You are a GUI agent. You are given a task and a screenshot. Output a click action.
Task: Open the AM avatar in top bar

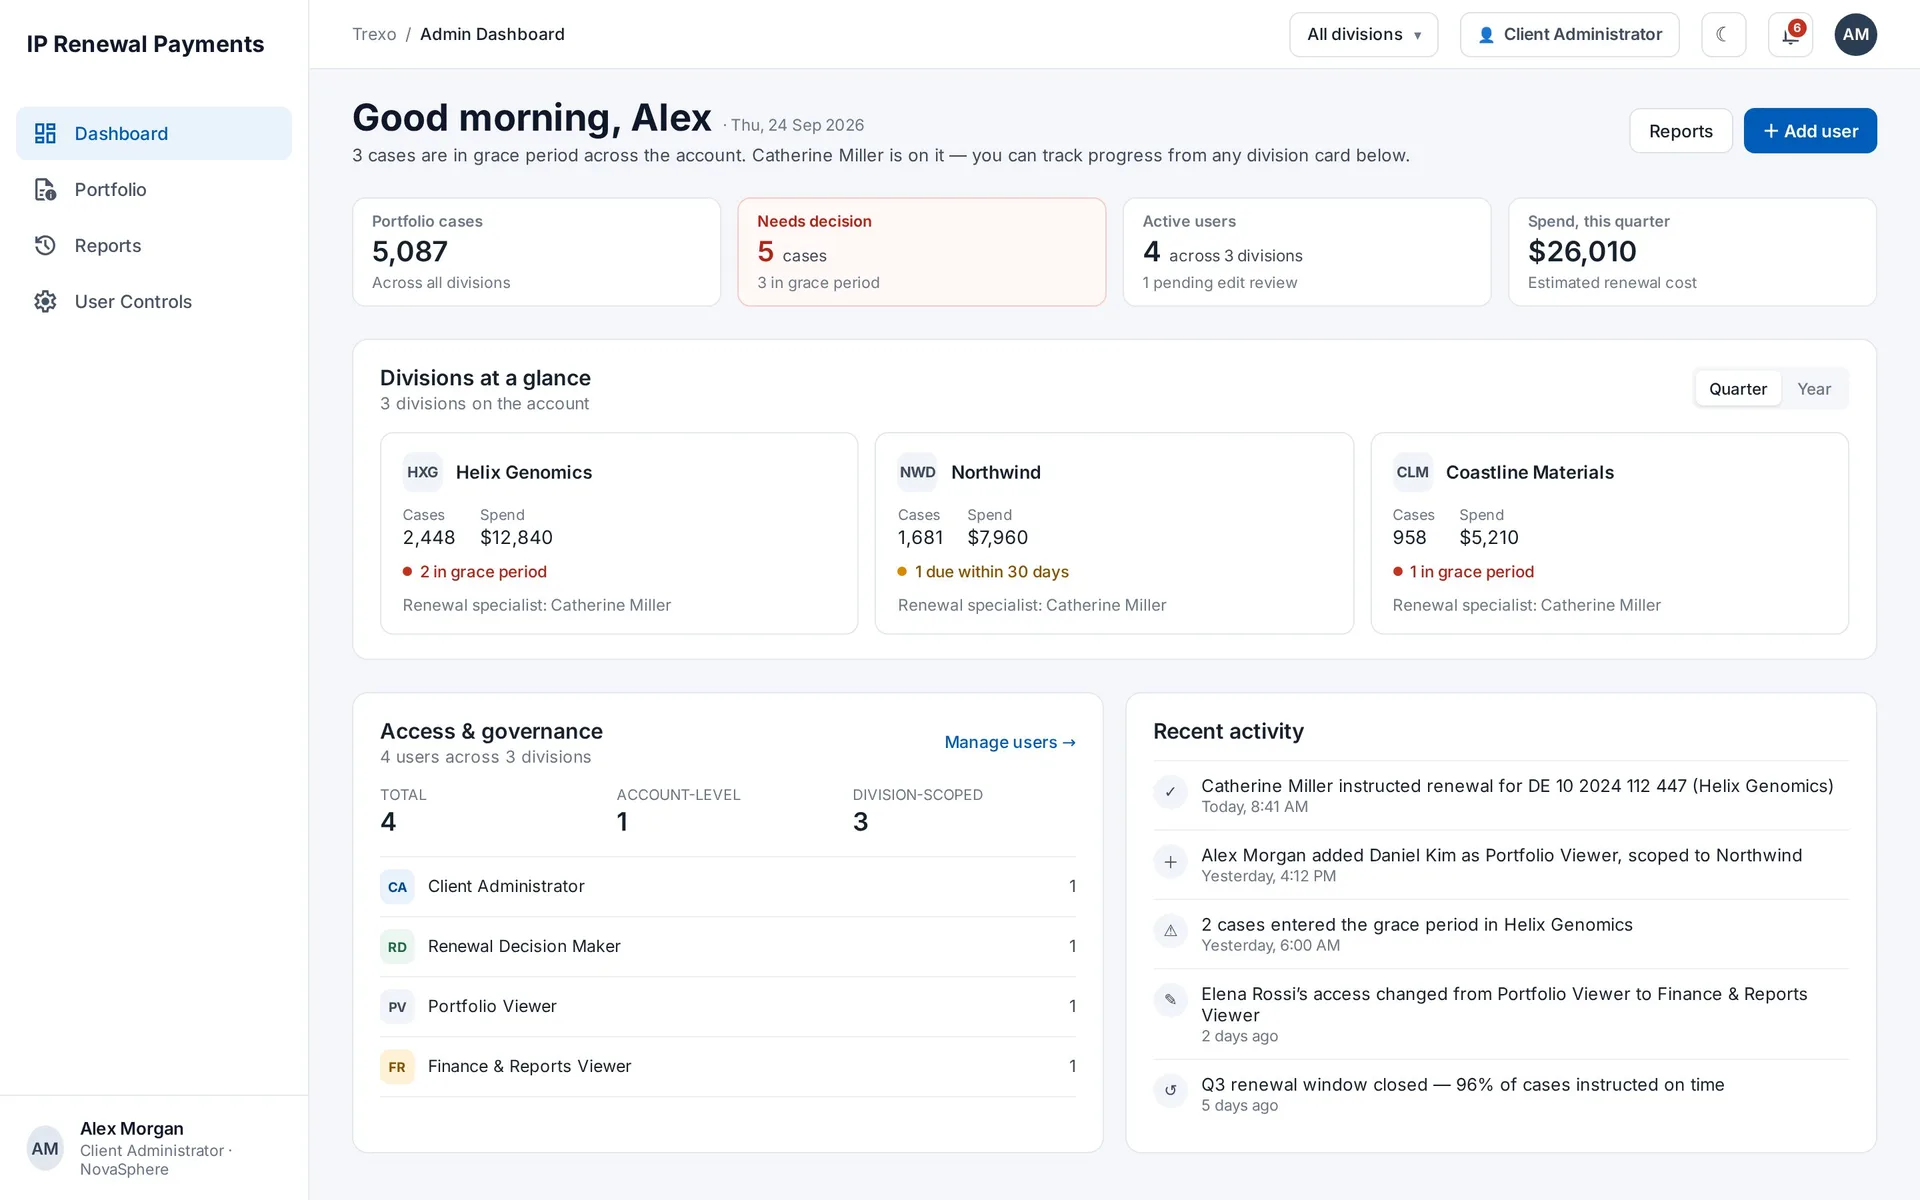(x=1855, y=34)
